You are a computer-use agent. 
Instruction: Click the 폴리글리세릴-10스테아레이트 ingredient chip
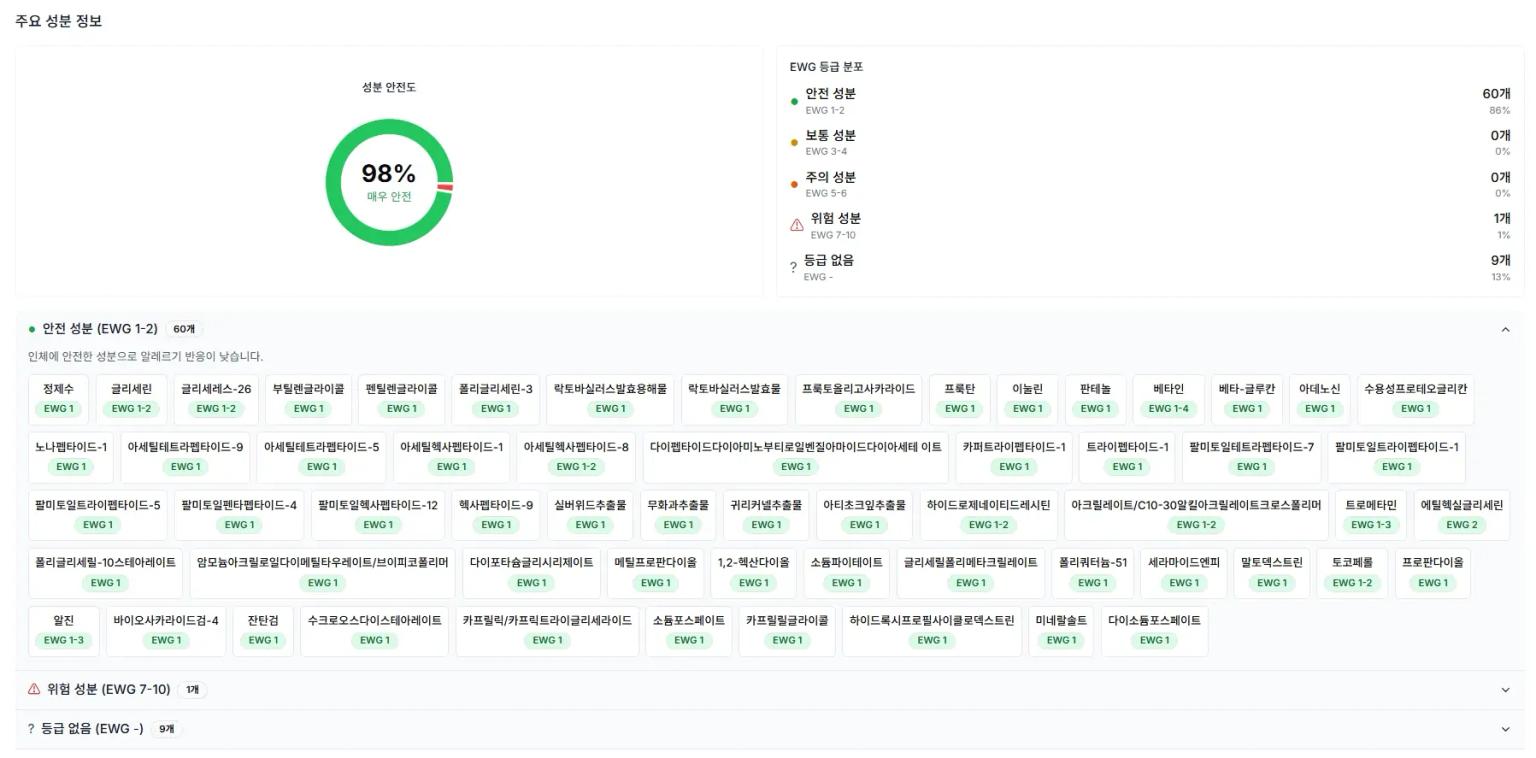[105, 573]
